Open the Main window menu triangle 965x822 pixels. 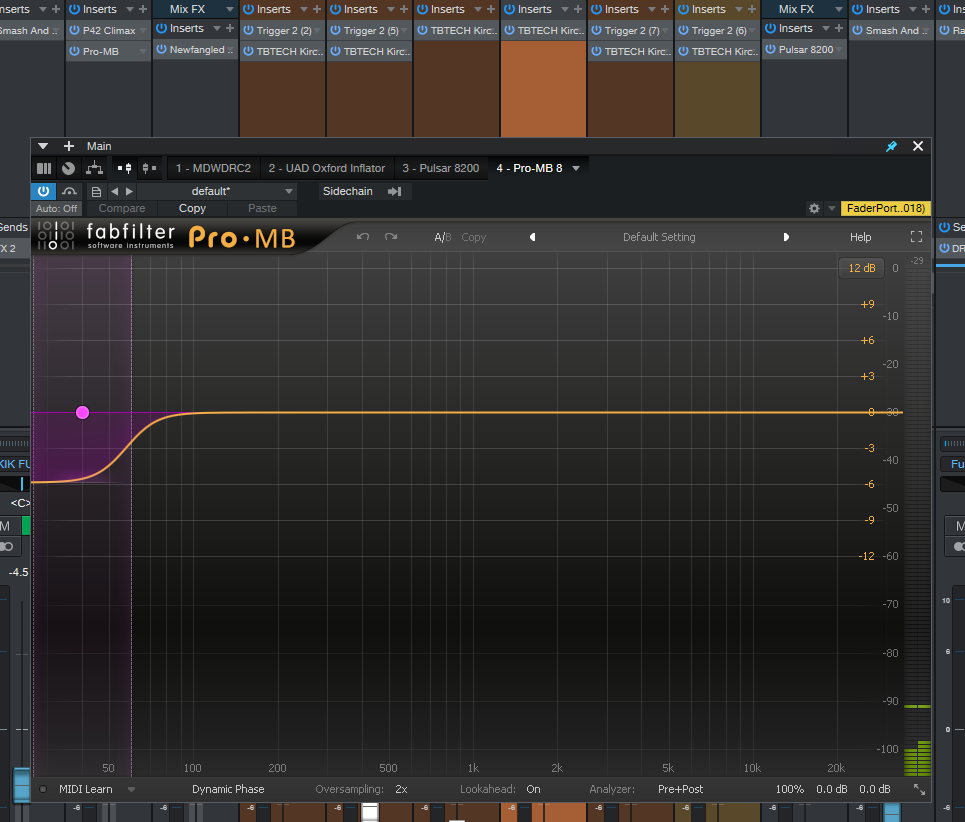pos(42,146)
